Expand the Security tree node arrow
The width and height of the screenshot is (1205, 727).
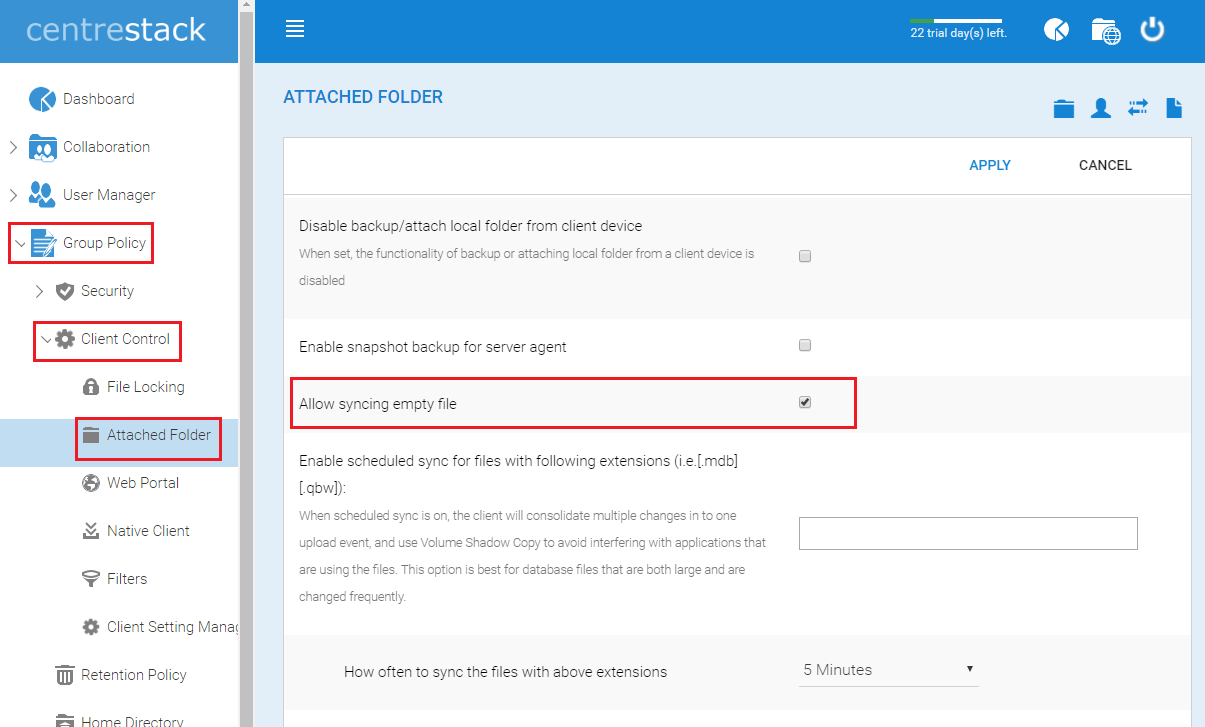point(39,291)
